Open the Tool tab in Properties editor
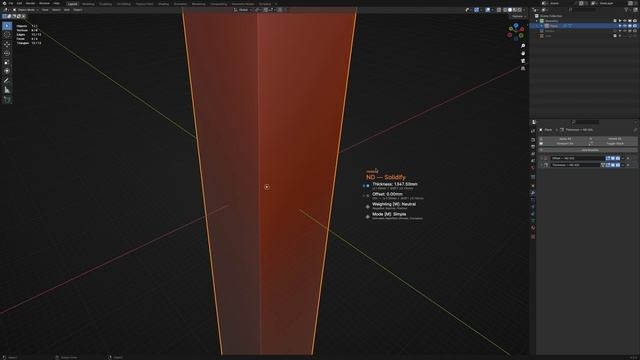 533,131
